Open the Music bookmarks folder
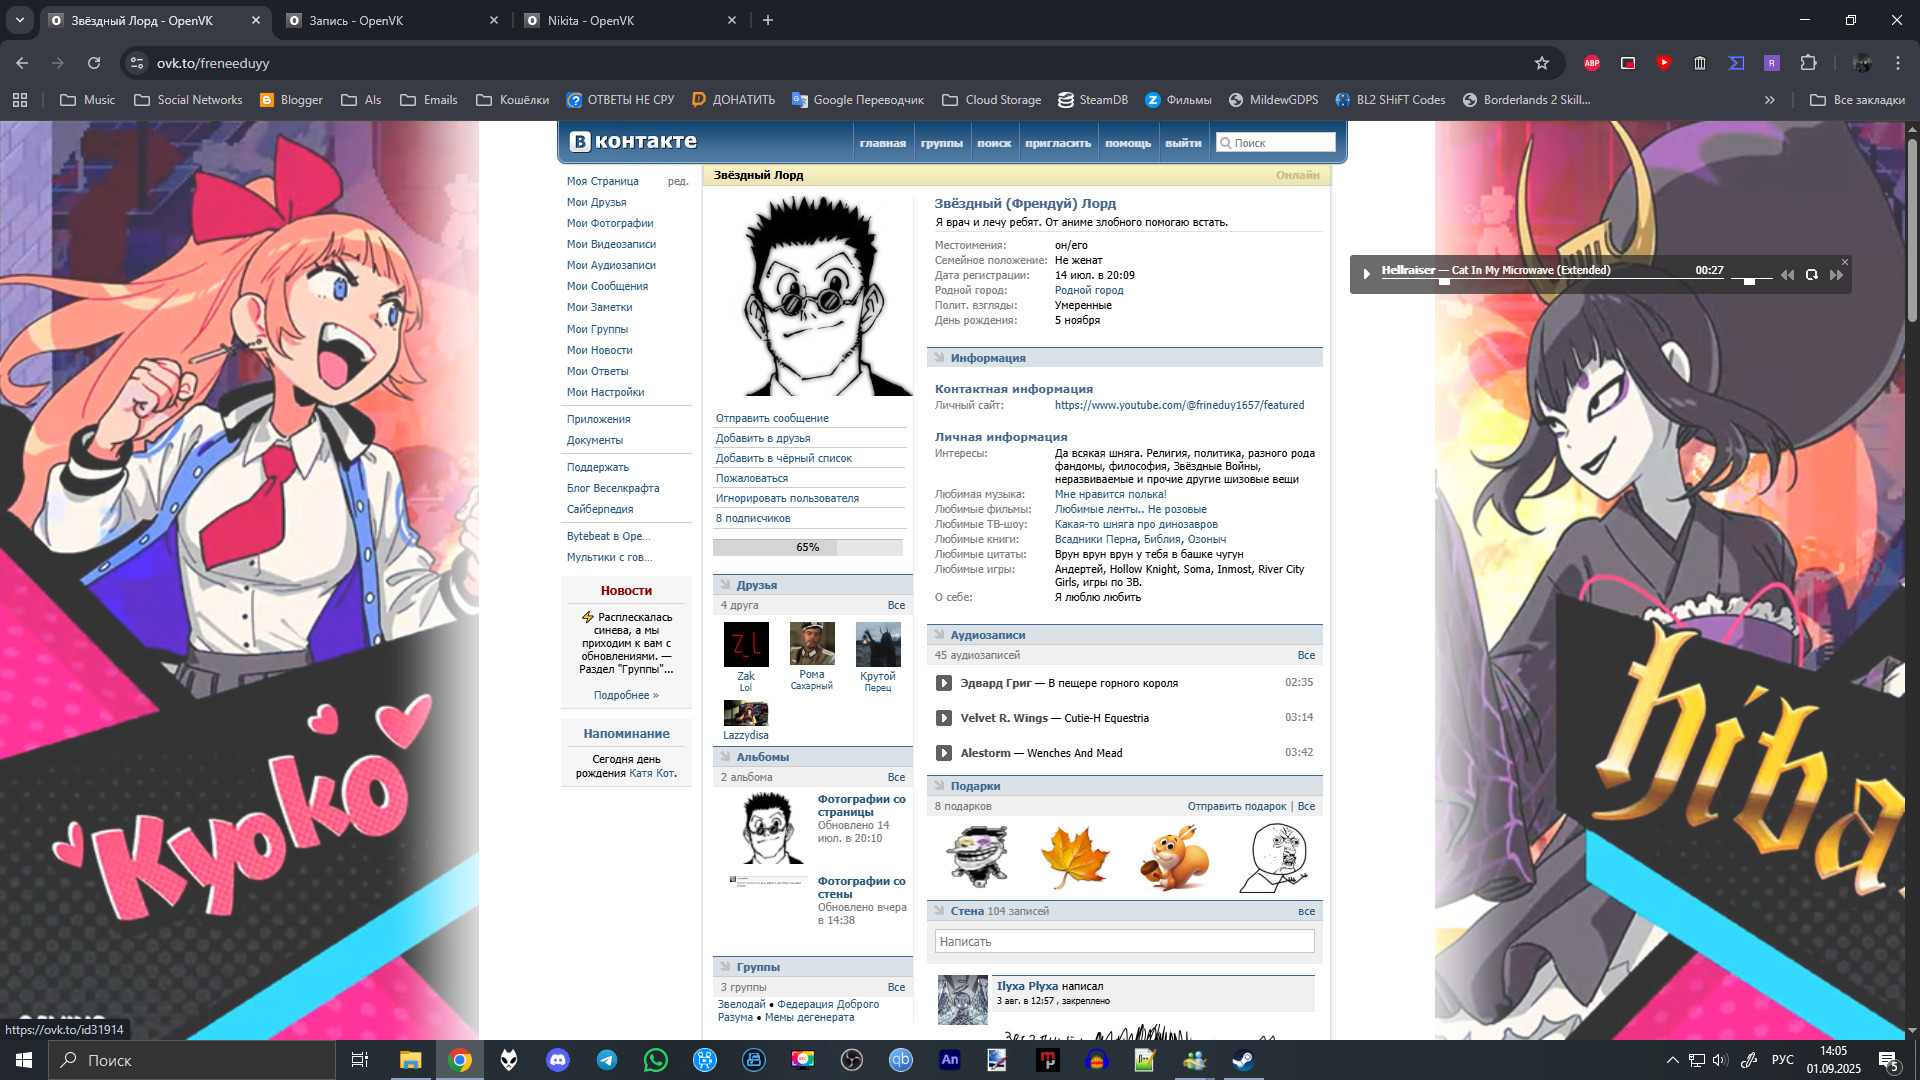The height and width of the screenshot is (1080, 1920). (x=88, y=100)
